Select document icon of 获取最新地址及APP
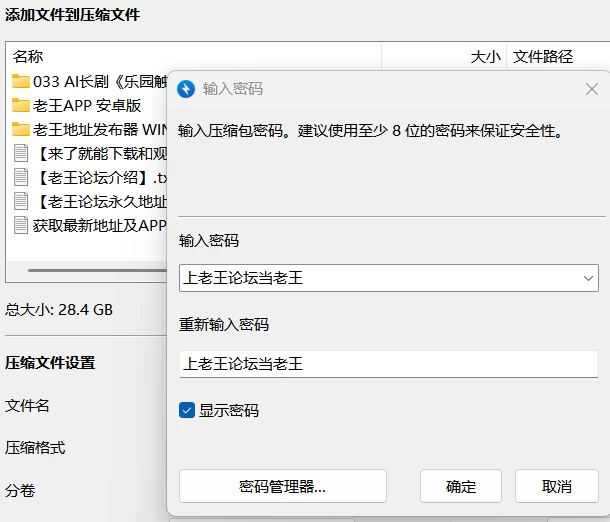 [x=21, y=225]
